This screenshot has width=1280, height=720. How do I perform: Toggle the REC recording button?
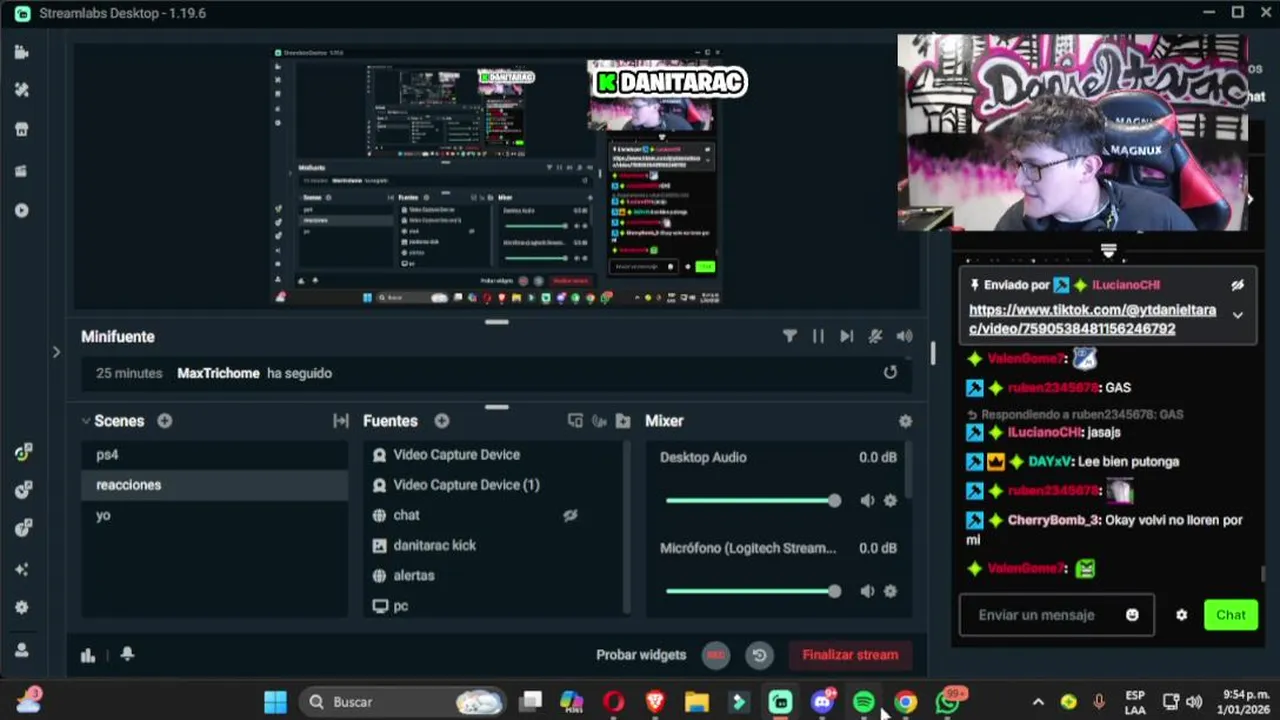[x=715, y=655]
